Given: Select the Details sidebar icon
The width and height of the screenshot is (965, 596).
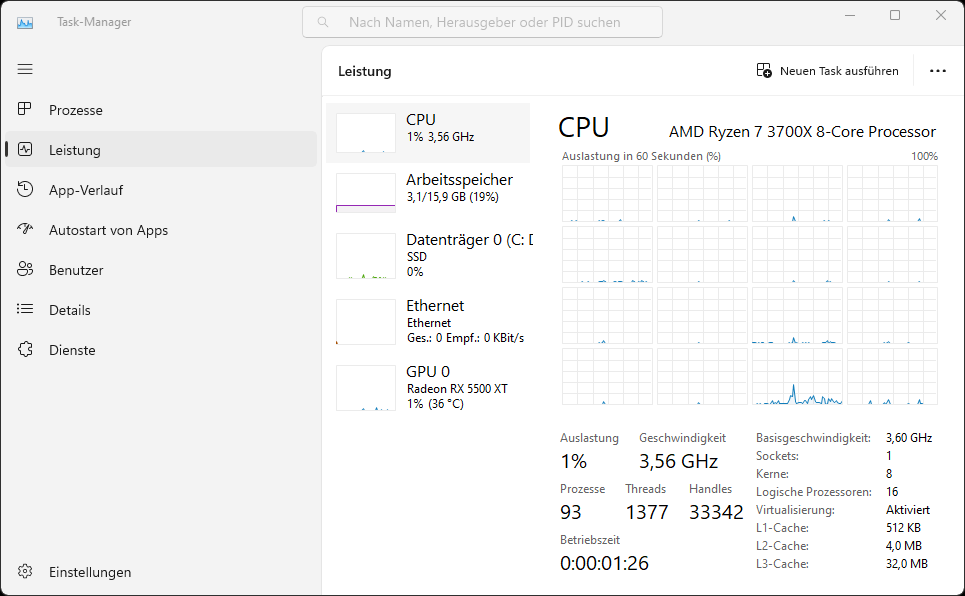Looking at the screenshot, I should coord(25,309).
